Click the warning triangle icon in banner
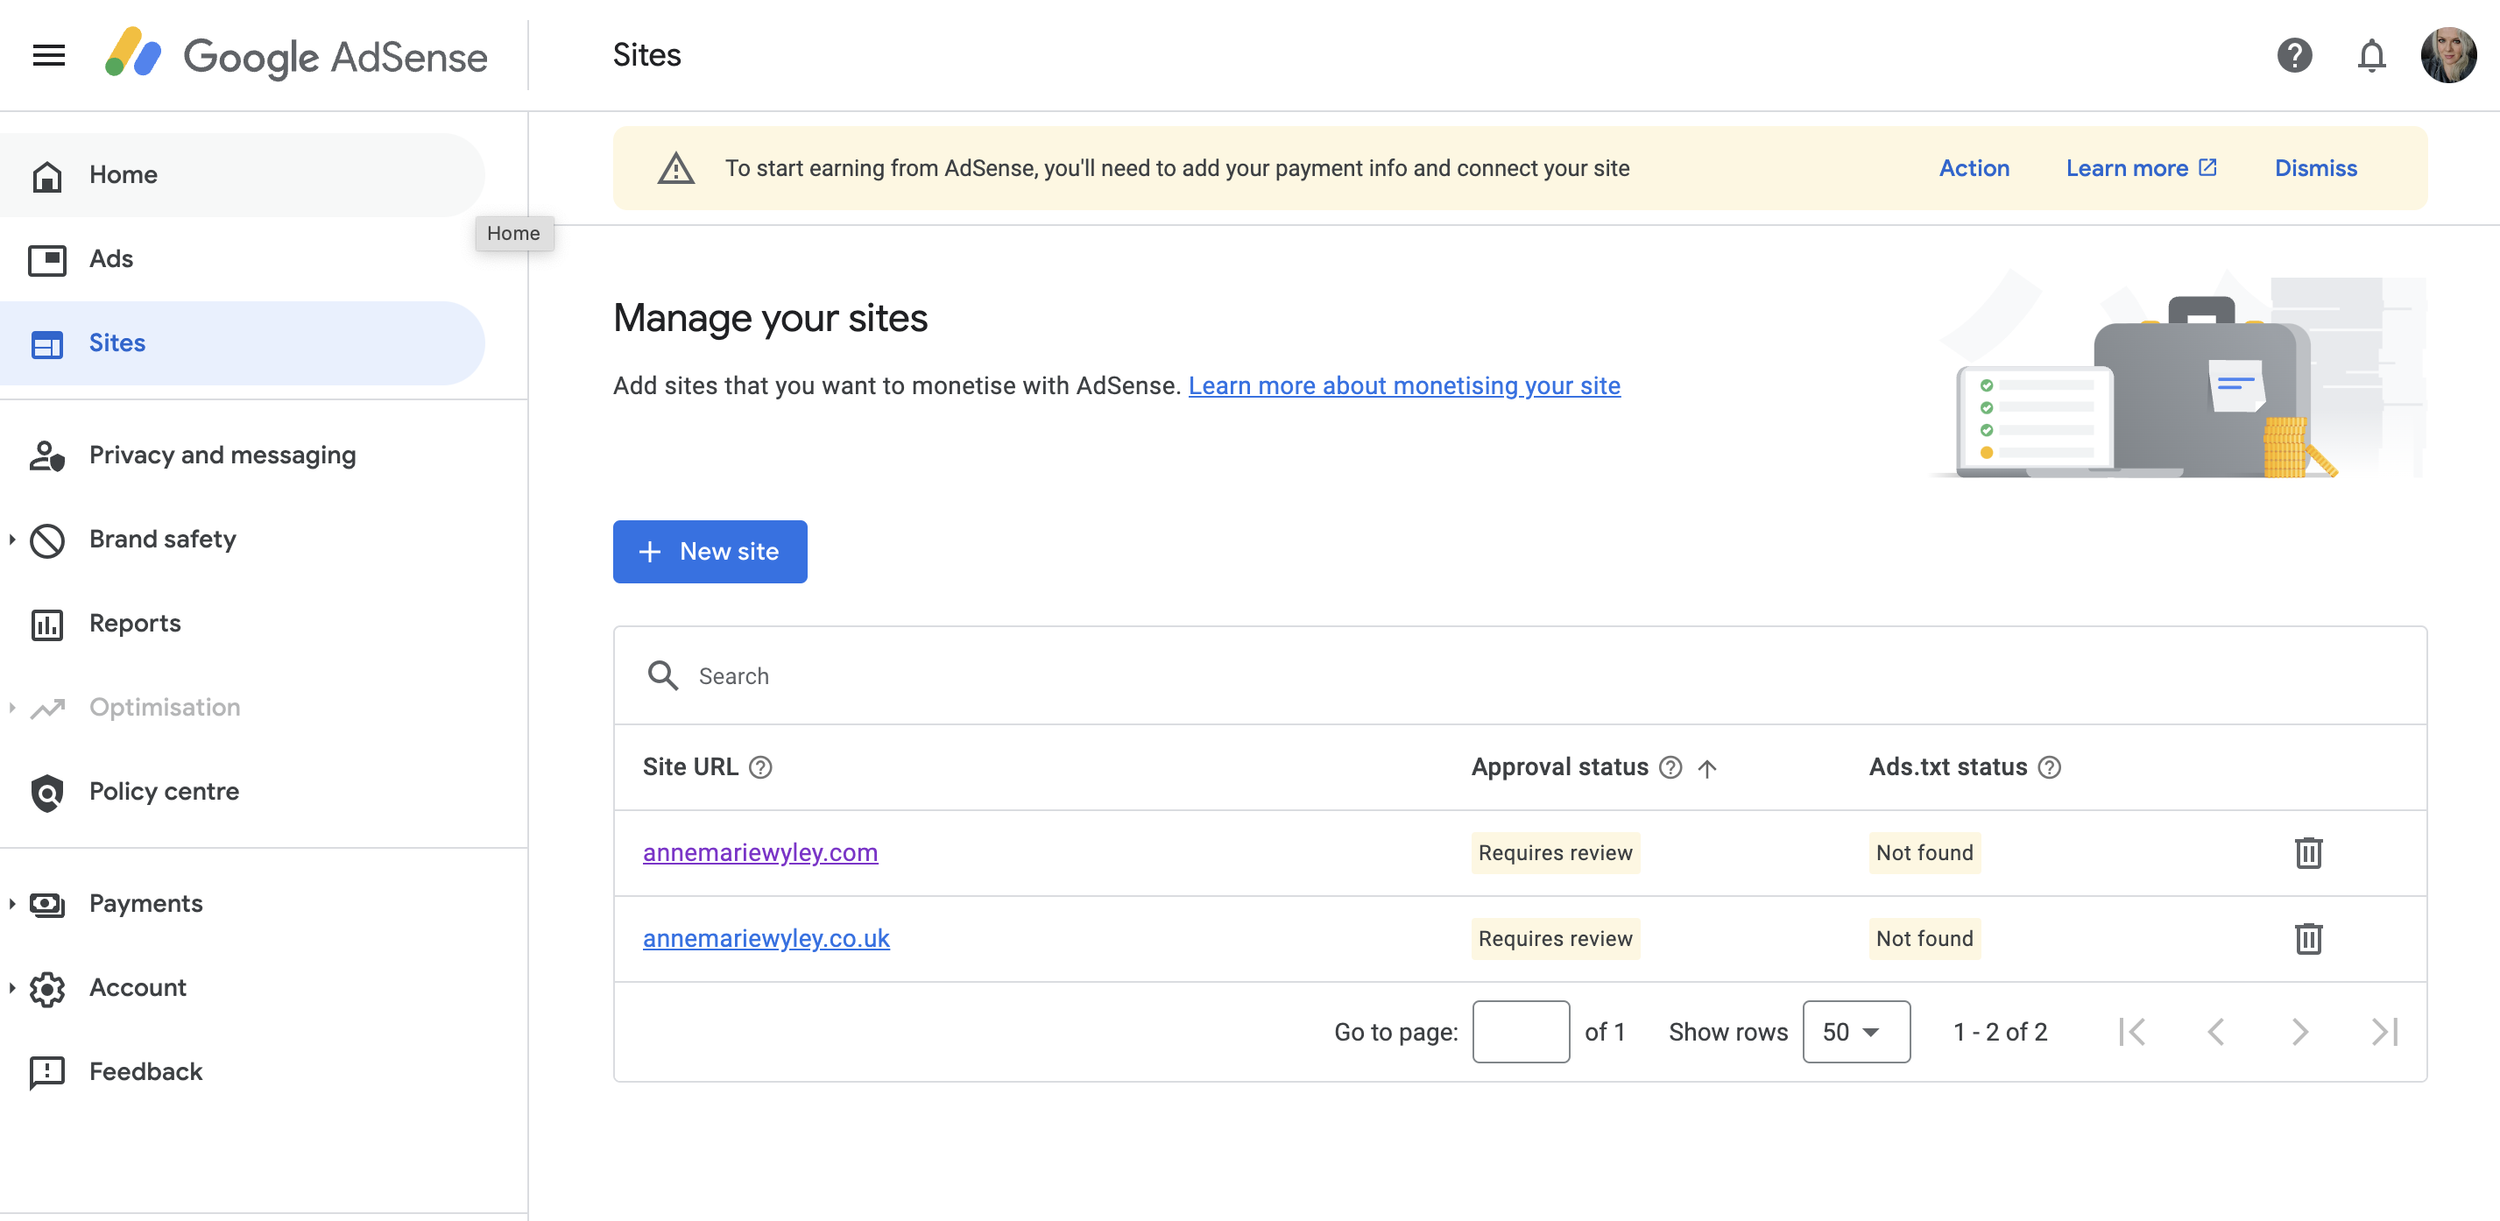This screenshot has height=1221, width=2500. pyautogui.click(x=676, y=168)
